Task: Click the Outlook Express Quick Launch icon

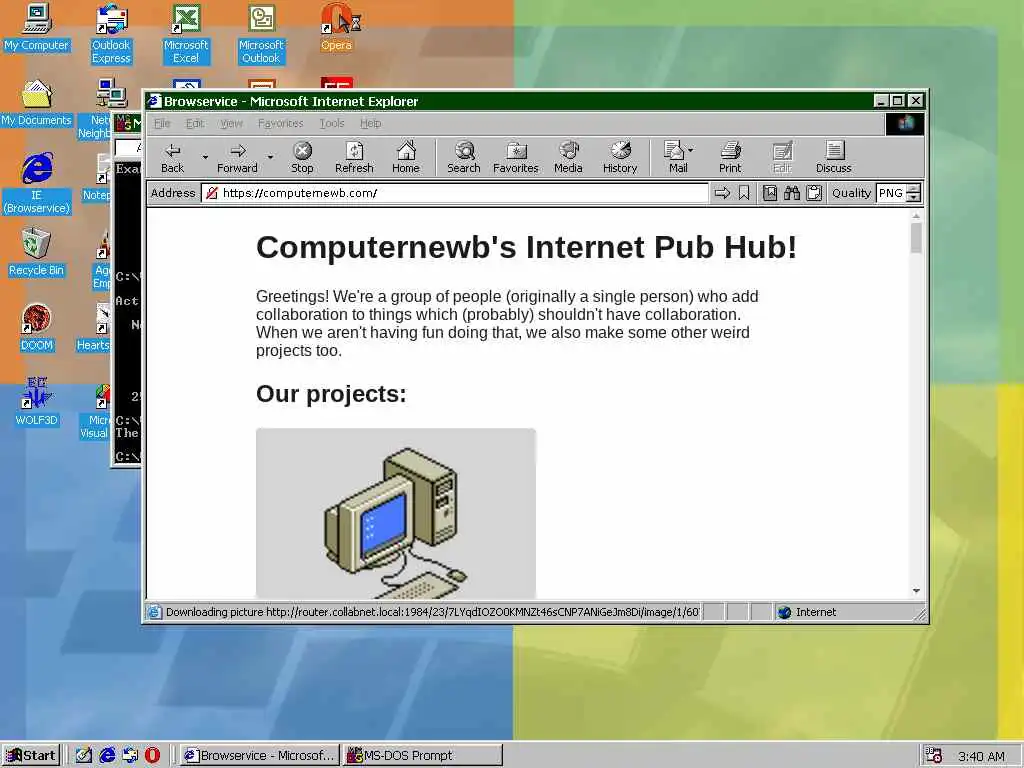Action: (x=130, y=756)
